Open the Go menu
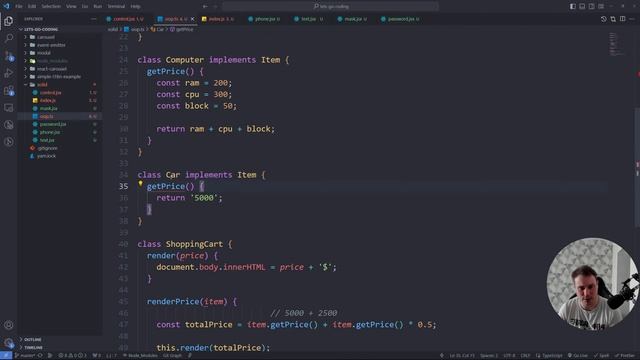Viewport: 640px width, 360px height. click(x=85, y=7)
